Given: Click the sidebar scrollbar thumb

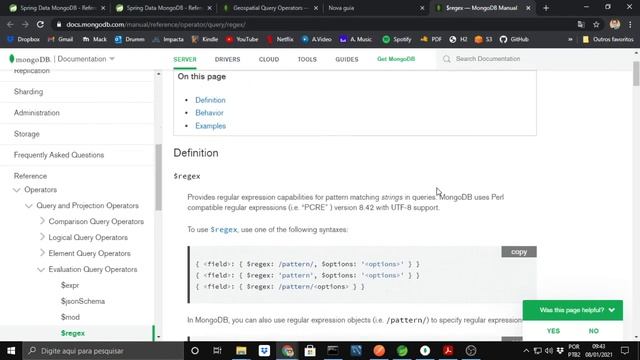Looking at the screenshot, I should click(x=158, y=177).
